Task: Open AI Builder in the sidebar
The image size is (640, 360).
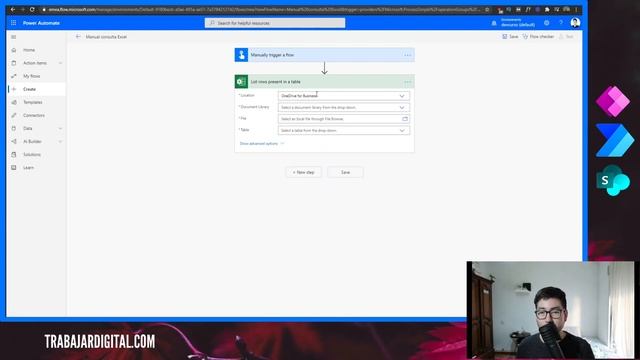Action: [x=32, y=141]
